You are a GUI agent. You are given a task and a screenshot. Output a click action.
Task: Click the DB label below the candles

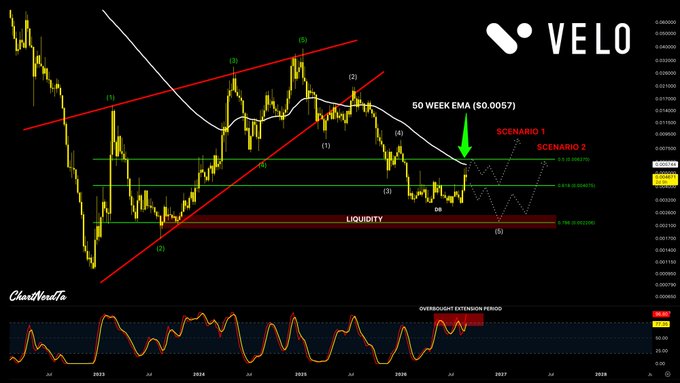[x=438, y=210]
